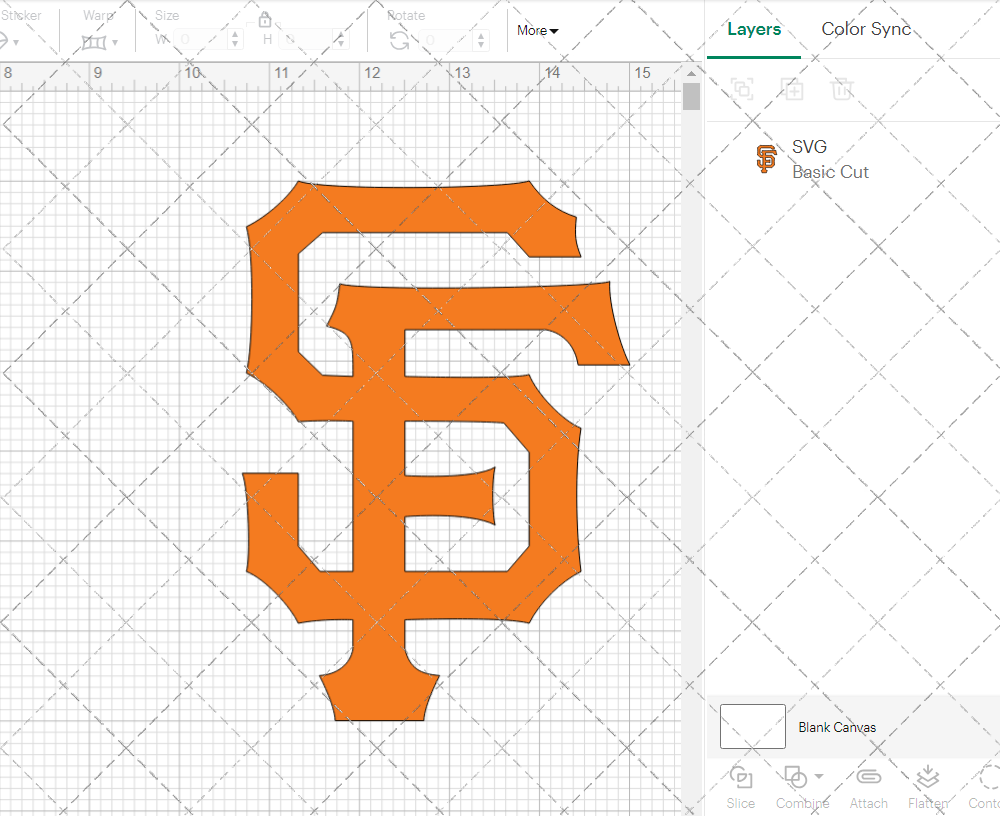Click the Duplicate layer icon
The width and height of the screenshot is (1000, 816).
(x=792, y=89)
